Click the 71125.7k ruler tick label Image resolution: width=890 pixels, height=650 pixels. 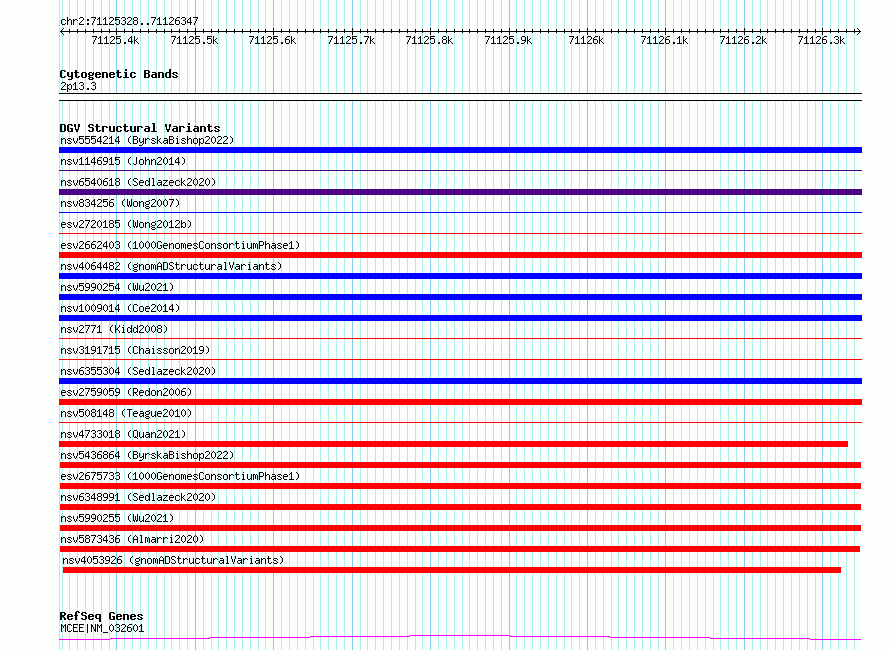[x=351, y=40]
